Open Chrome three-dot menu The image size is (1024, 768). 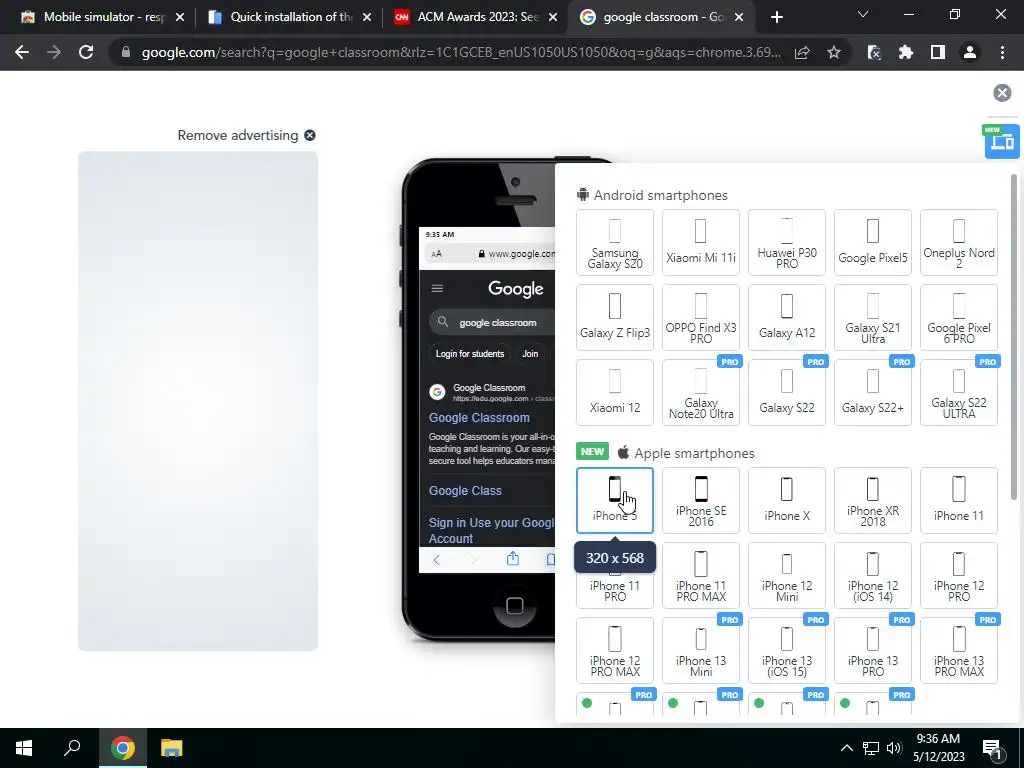click(1002, 52)
